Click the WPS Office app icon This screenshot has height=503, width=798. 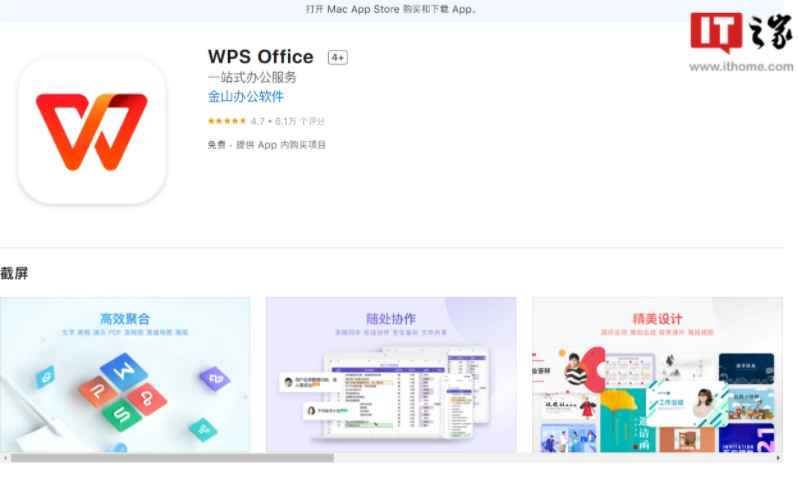coord(91,130)
